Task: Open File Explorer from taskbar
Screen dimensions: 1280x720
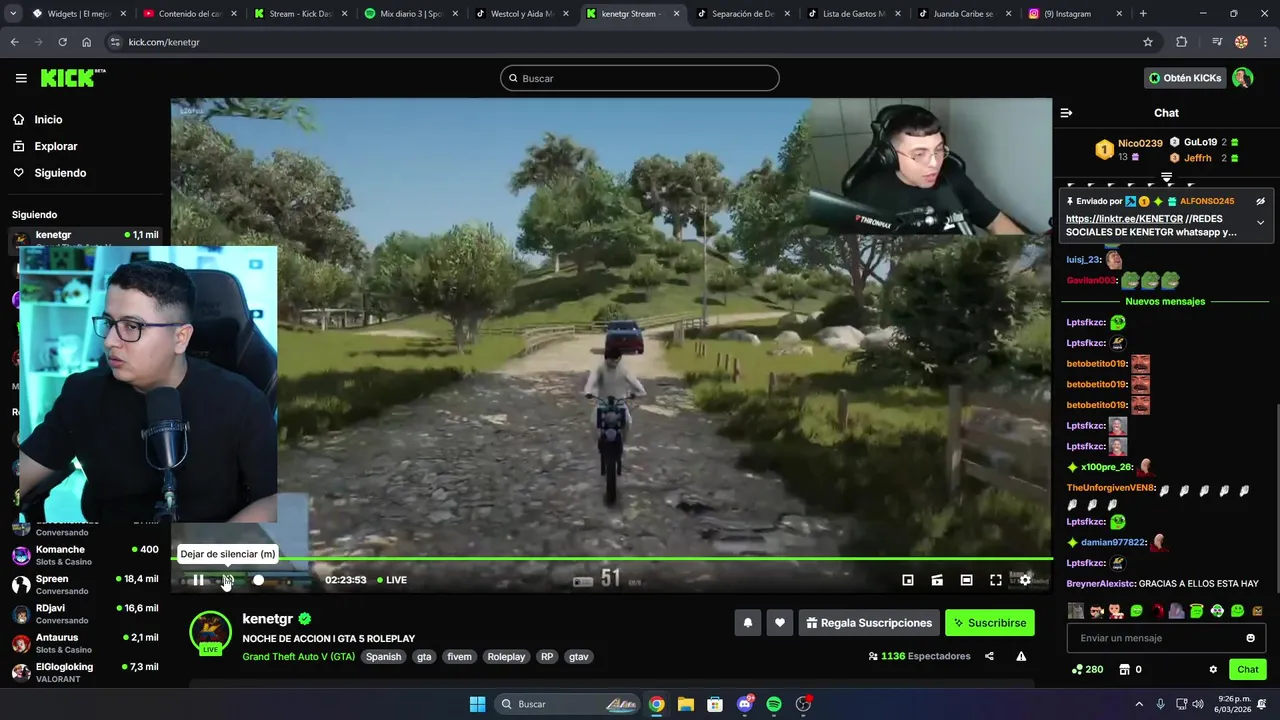Action: click(685, 704)
